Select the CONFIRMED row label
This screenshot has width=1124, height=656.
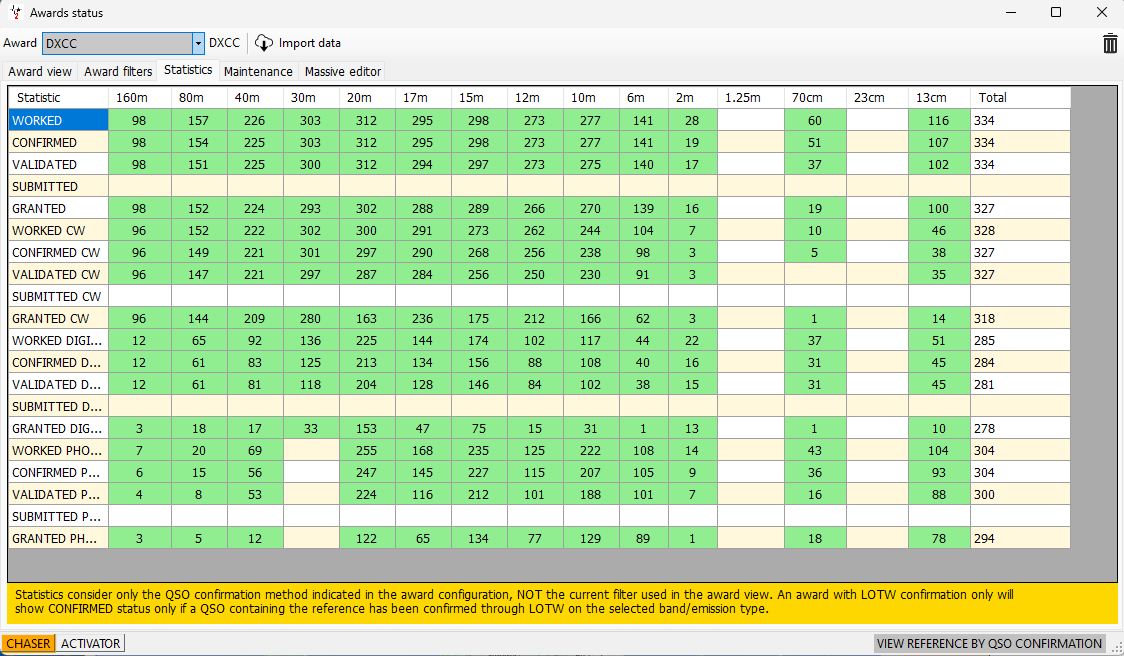[x=58, y=142]
